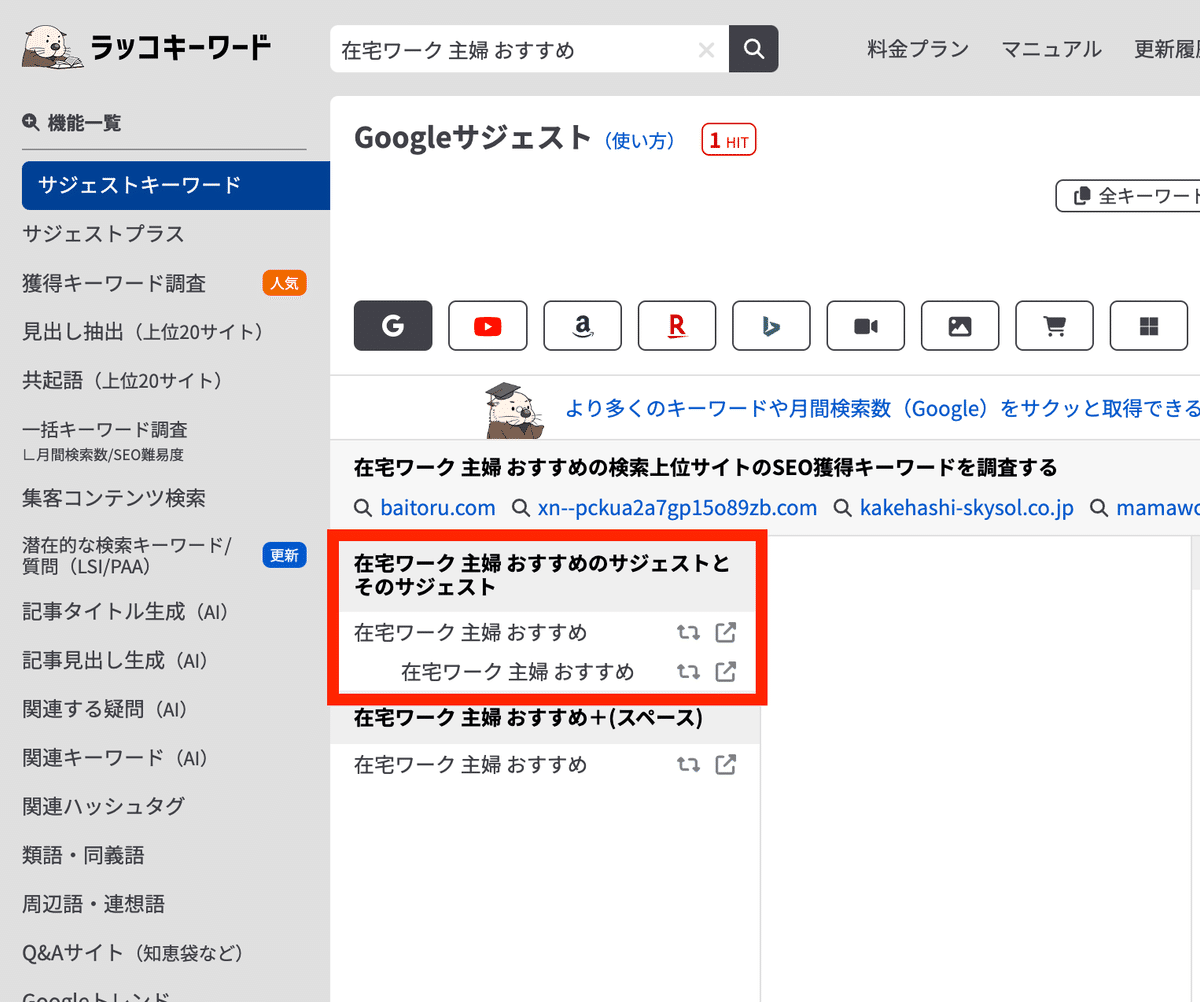
Task: Open the 使い方 help link
Action: (640, 141)
